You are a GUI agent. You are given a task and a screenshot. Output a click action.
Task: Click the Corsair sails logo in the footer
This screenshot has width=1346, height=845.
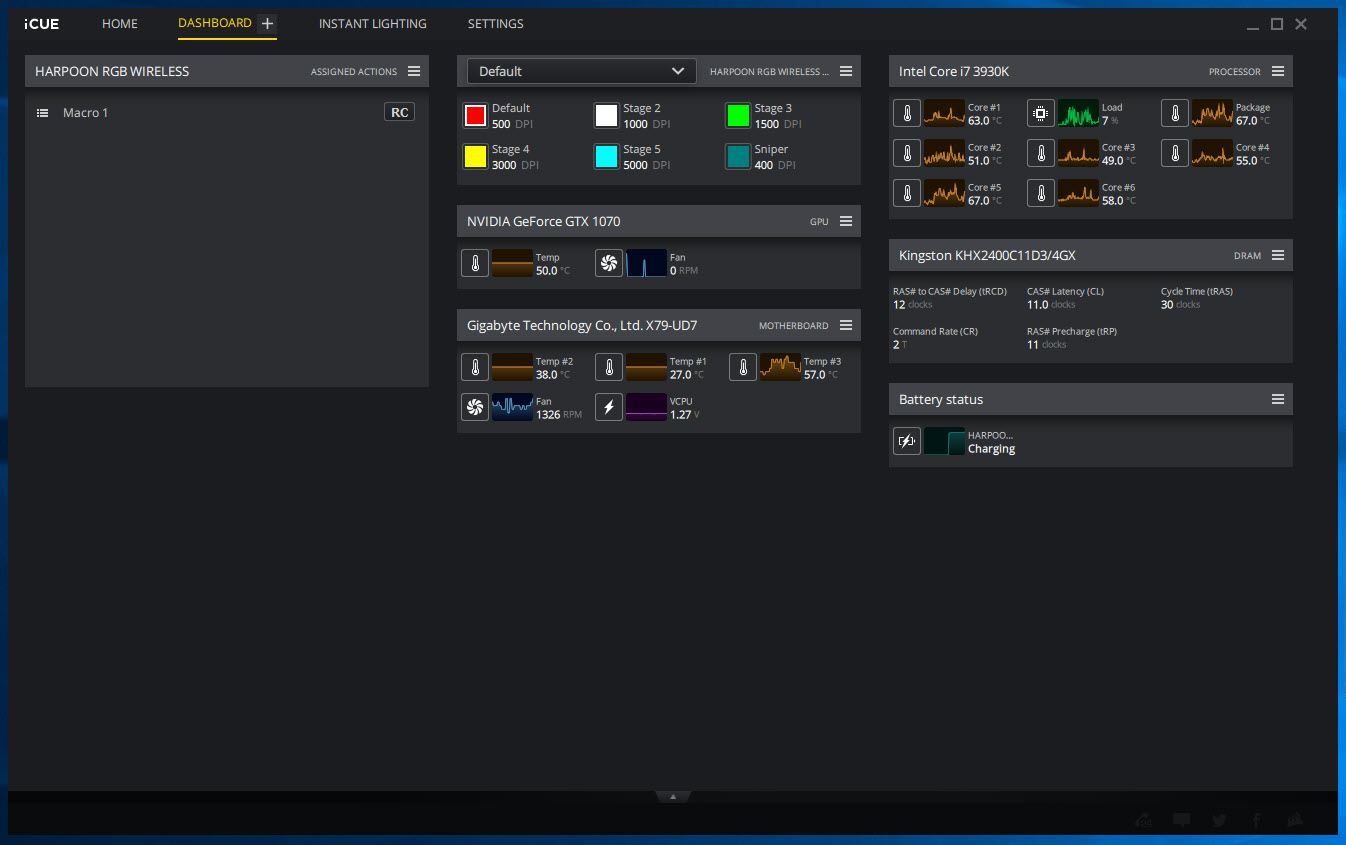click(x=1295, y=821)
